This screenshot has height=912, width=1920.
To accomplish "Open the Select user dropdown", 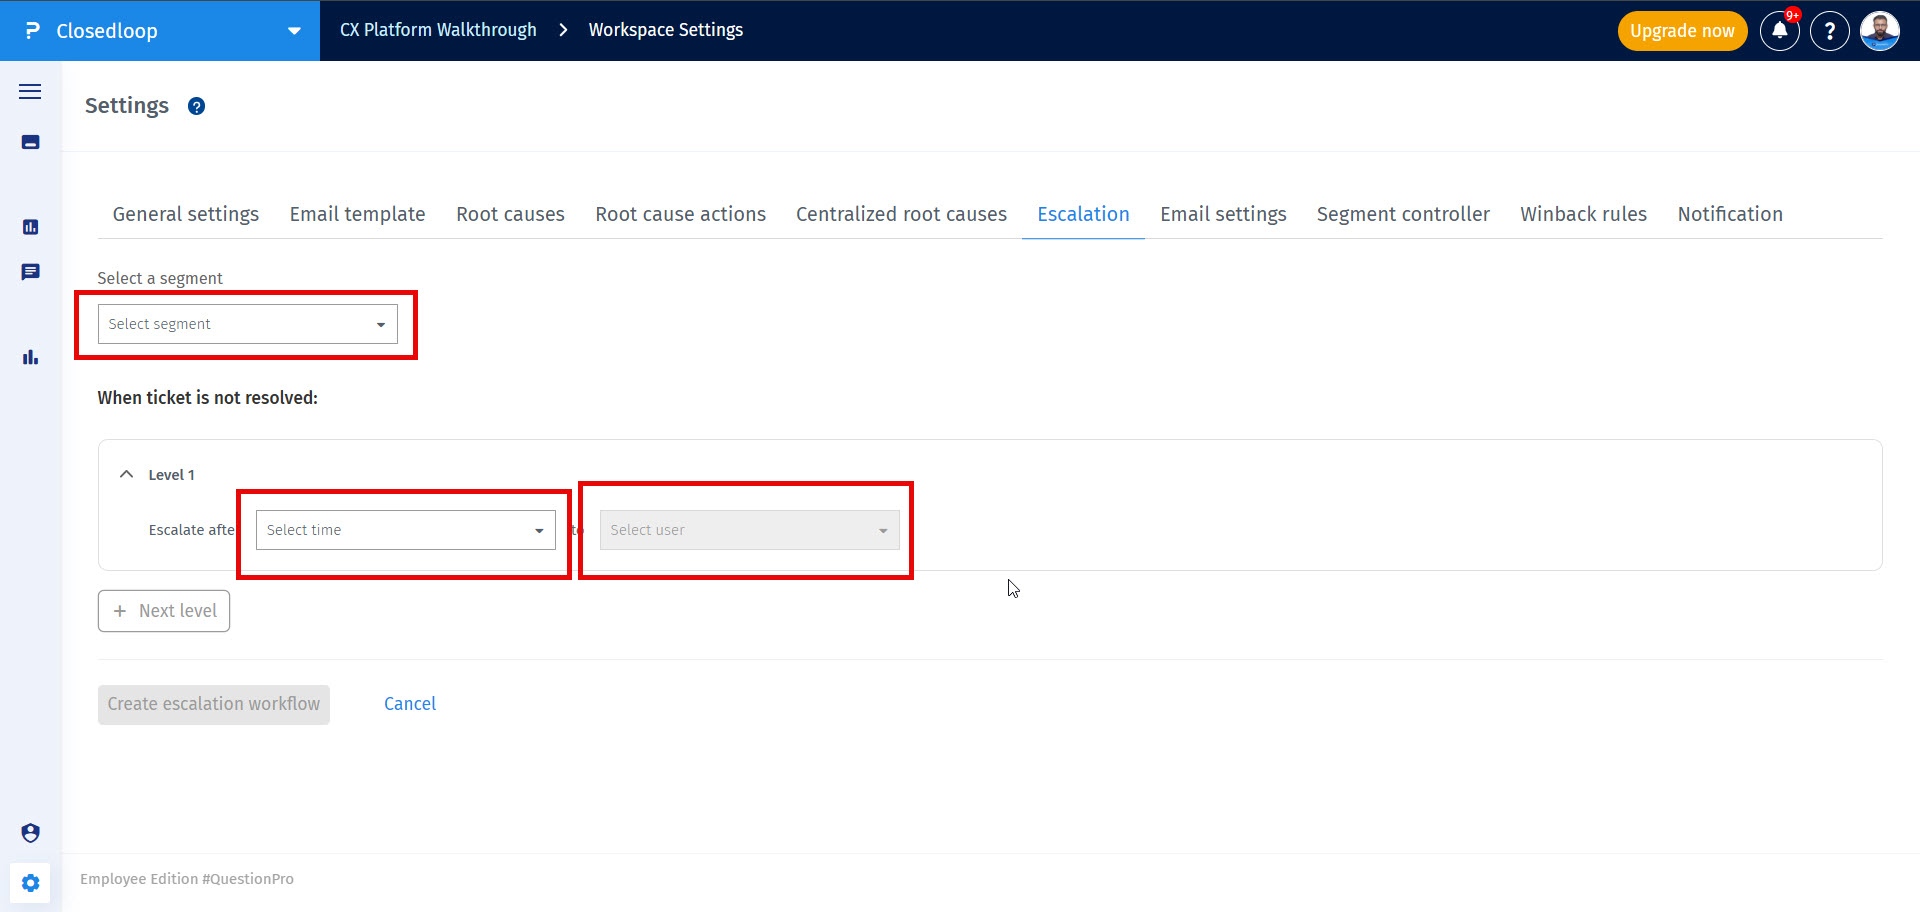I will 749,530.
